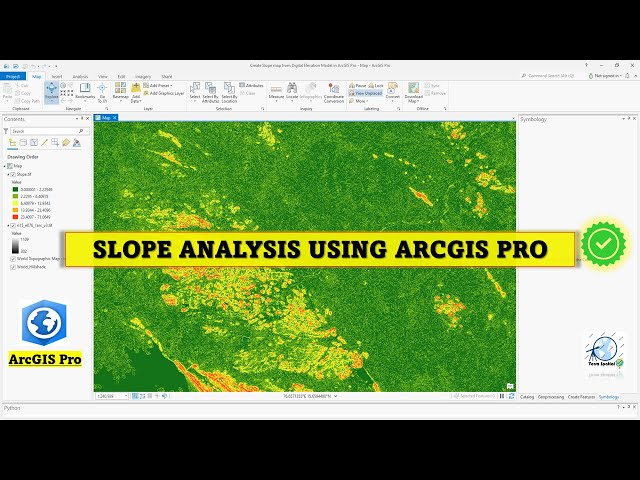Open the Add Preset dropdown
The height and width of the screenshot is (480, 640).
(158, 86)
